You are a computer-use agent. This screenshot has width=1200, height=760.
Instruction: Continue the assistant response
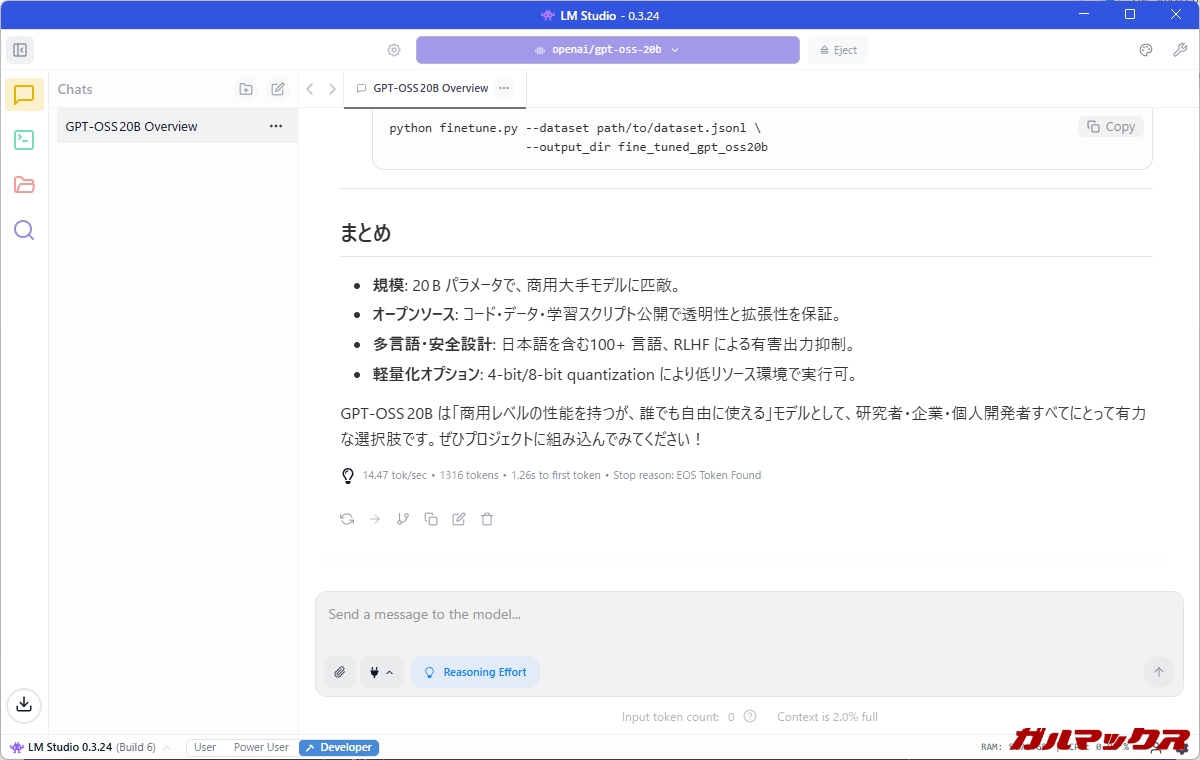coord(375,519)
